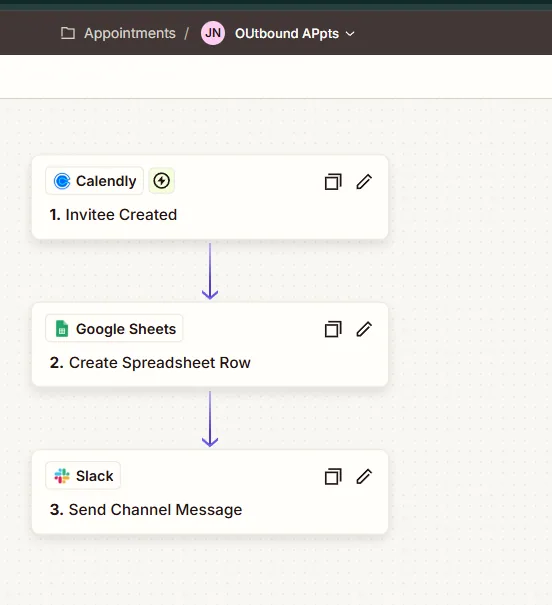Select the 1. Invitee Created step text
Viewport: 552px width, 605px height.
pos(113,215)
